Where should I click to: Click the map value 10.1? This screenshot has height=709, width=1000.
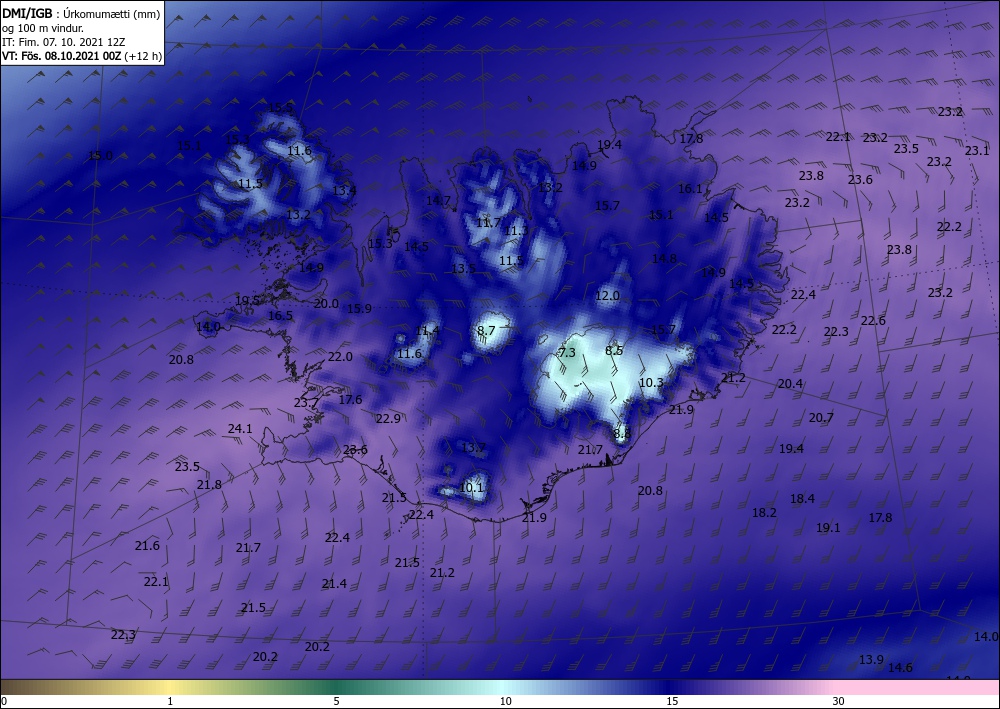tap(471, 488)
